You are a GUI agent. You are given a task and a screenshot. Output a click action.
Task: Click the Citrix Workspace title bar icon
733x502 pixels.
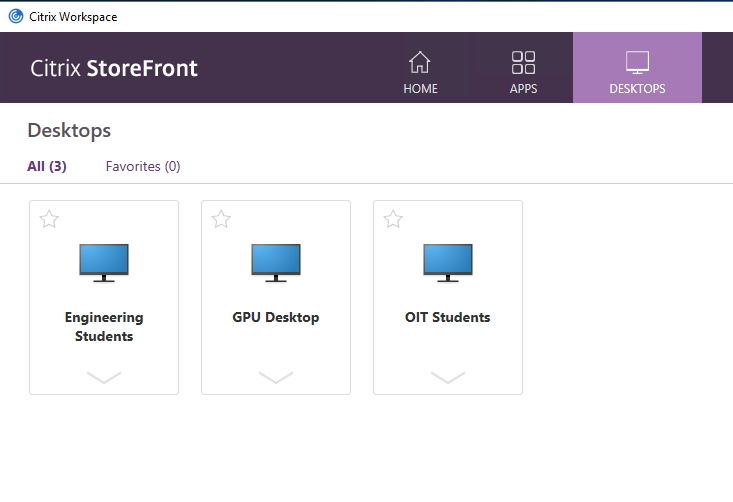click(x=15, y=15)
